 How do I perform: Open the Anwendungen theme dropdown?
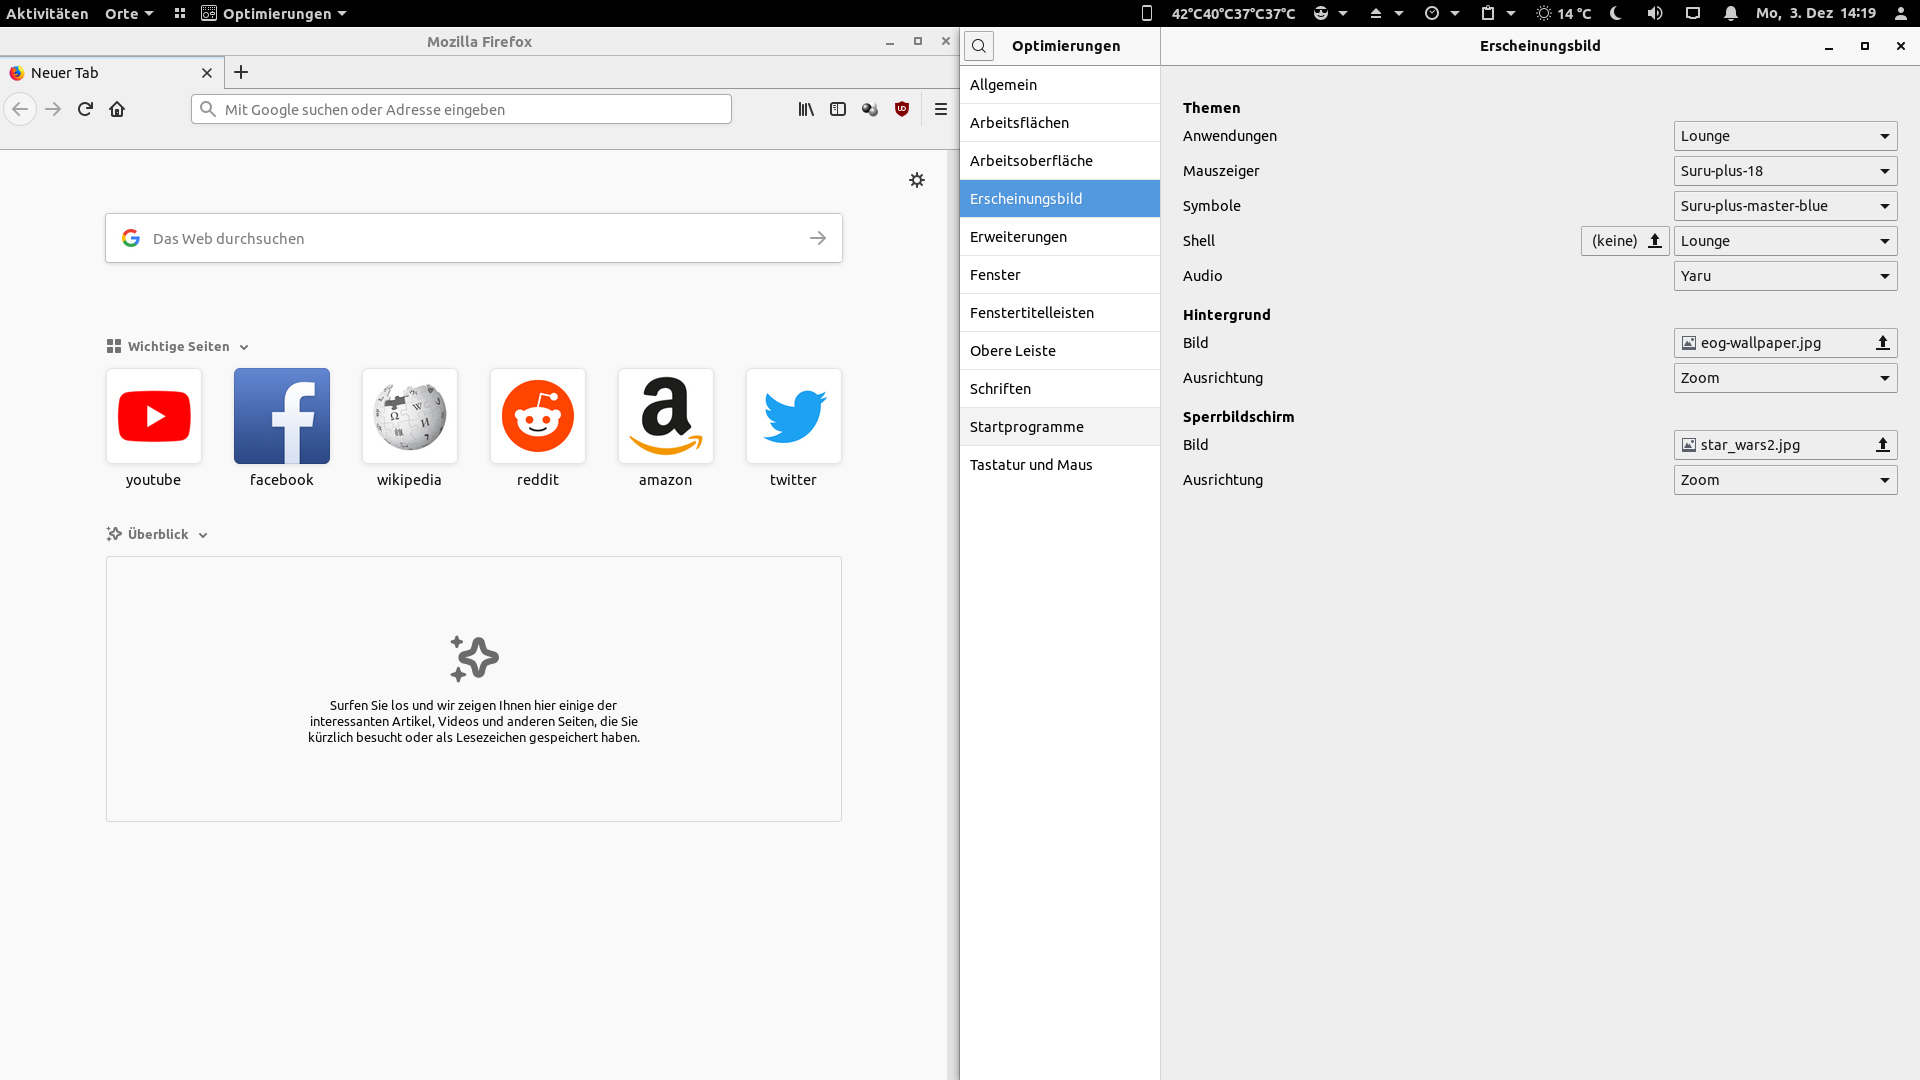click(x=1785, y=136)
